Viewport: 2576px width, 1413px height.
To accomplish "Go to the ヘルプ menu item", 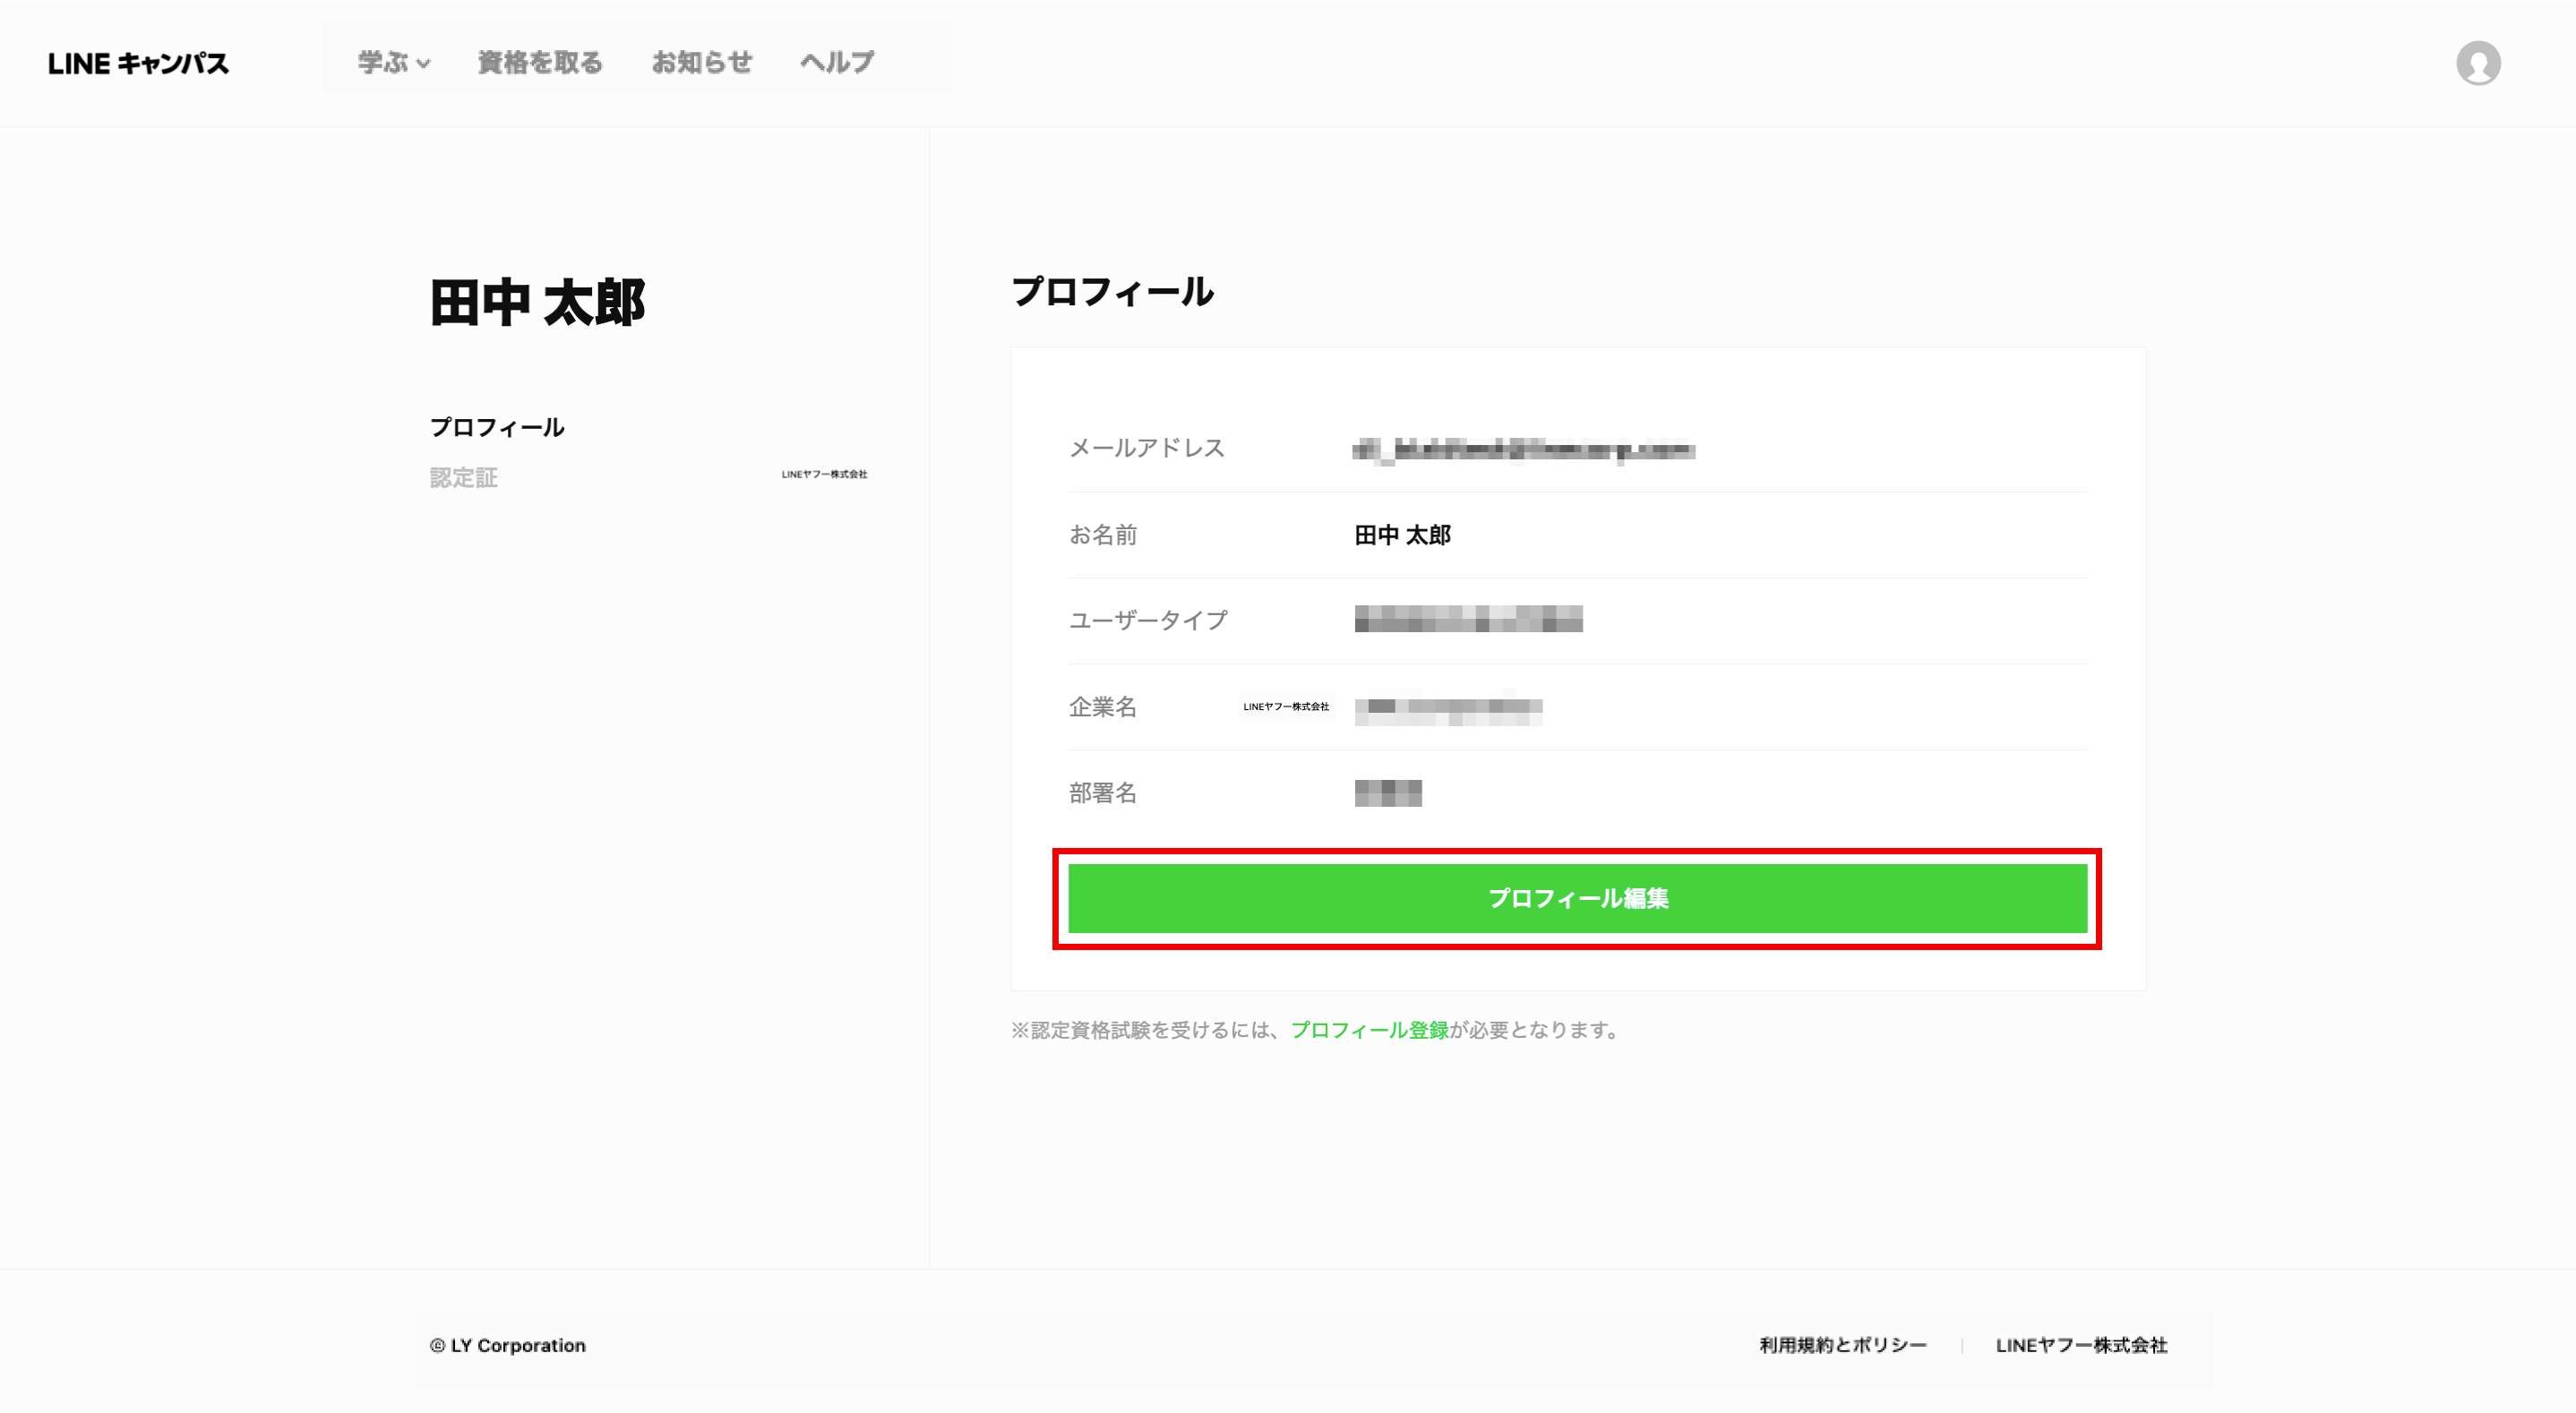I will [x=837, y=62].
